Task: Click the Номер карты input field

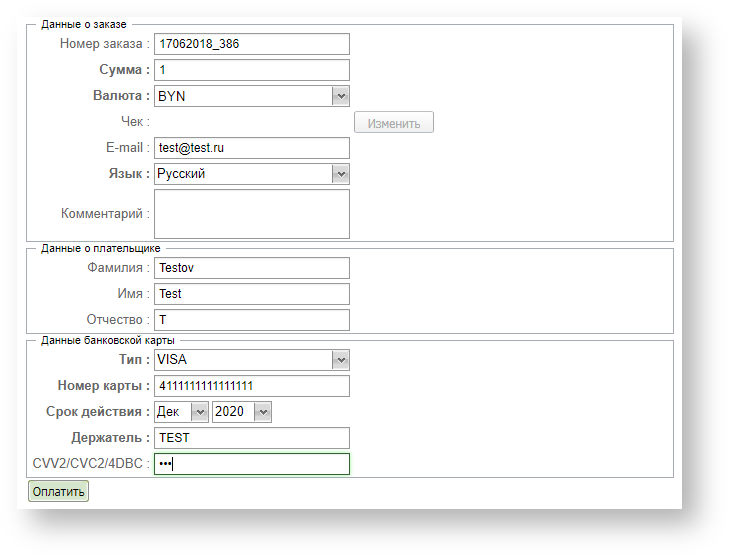Action: pos(251,386)
